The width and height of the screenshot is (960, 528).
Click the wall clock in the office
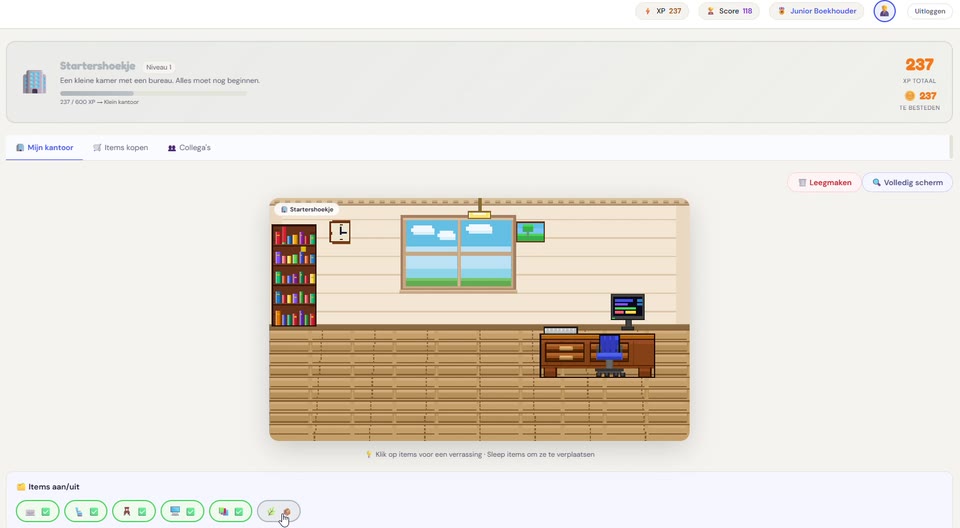340,232
